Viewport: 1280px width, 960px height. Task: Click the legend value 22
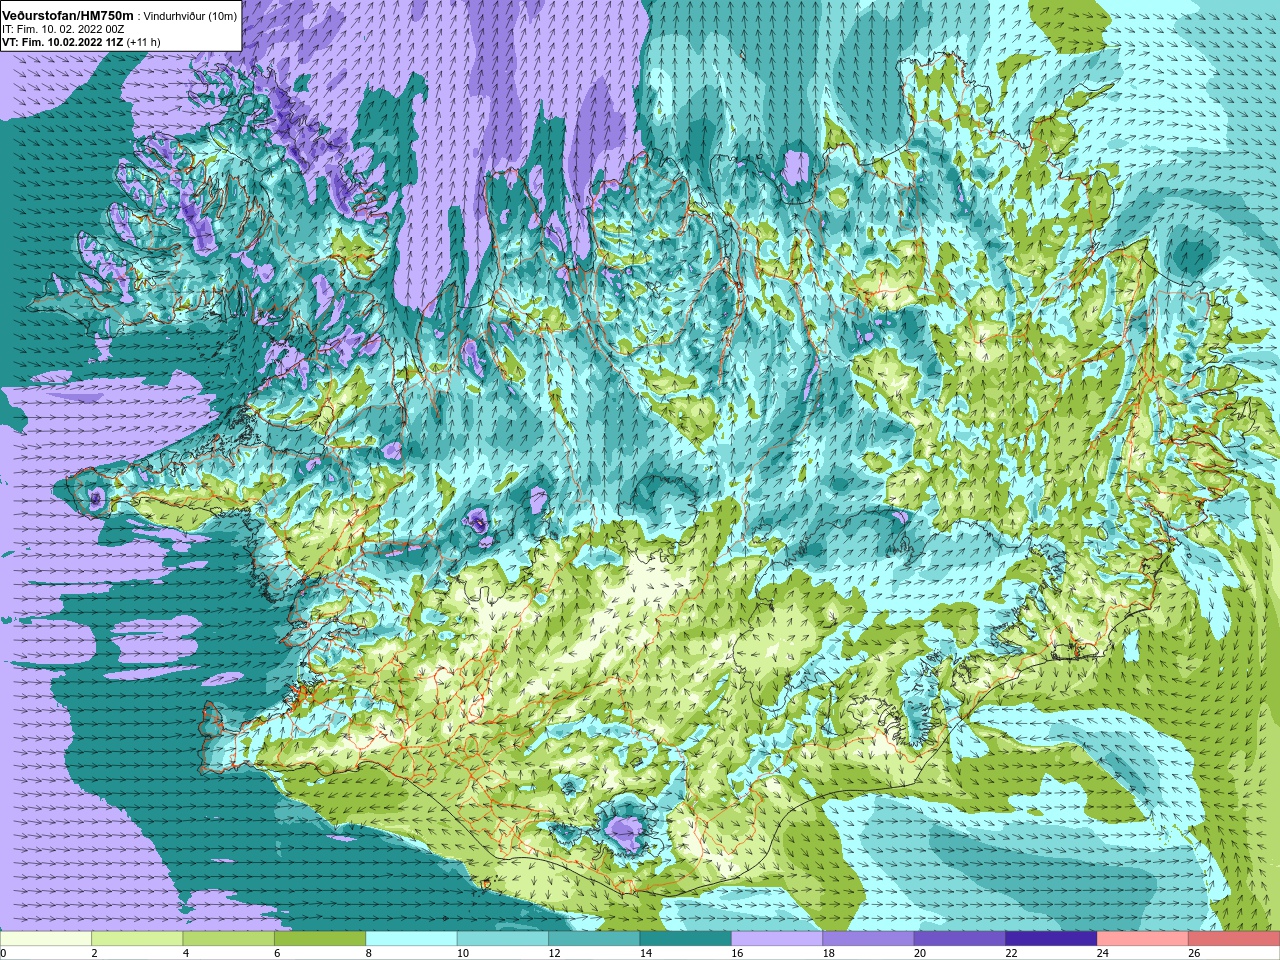pos(1011,953)
